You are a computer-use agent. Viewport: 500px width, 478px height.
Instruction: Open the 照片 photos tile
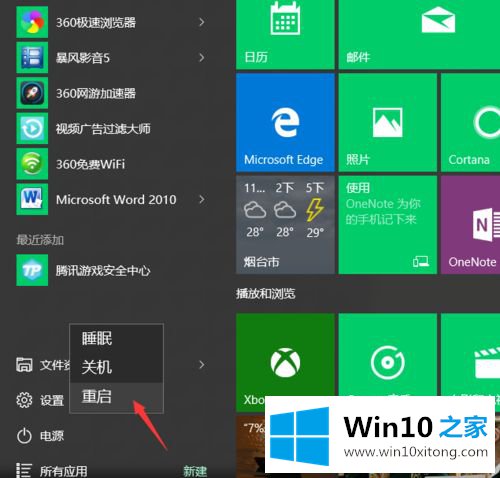(x=388, y=123)
